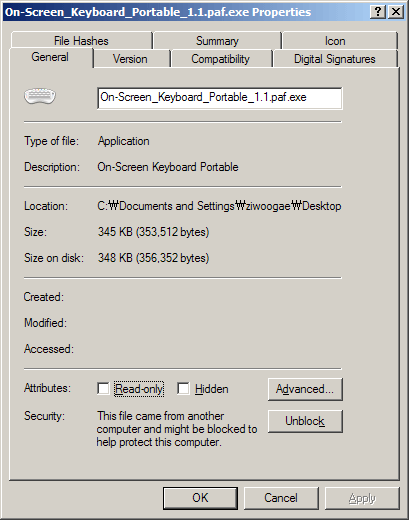Open the context help question-mark button
The height and width of the screenshot is (520, 409).
click(x=378, y=12)
